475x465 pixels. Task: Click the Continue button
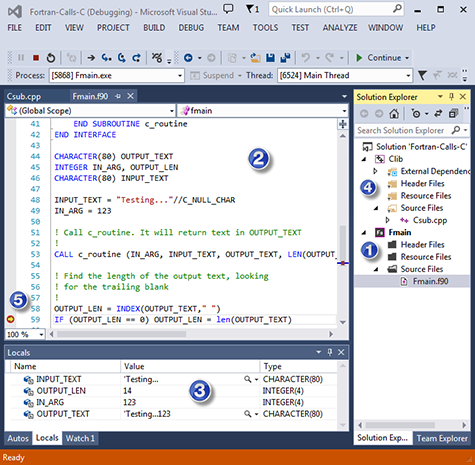(x=379, y=58)
